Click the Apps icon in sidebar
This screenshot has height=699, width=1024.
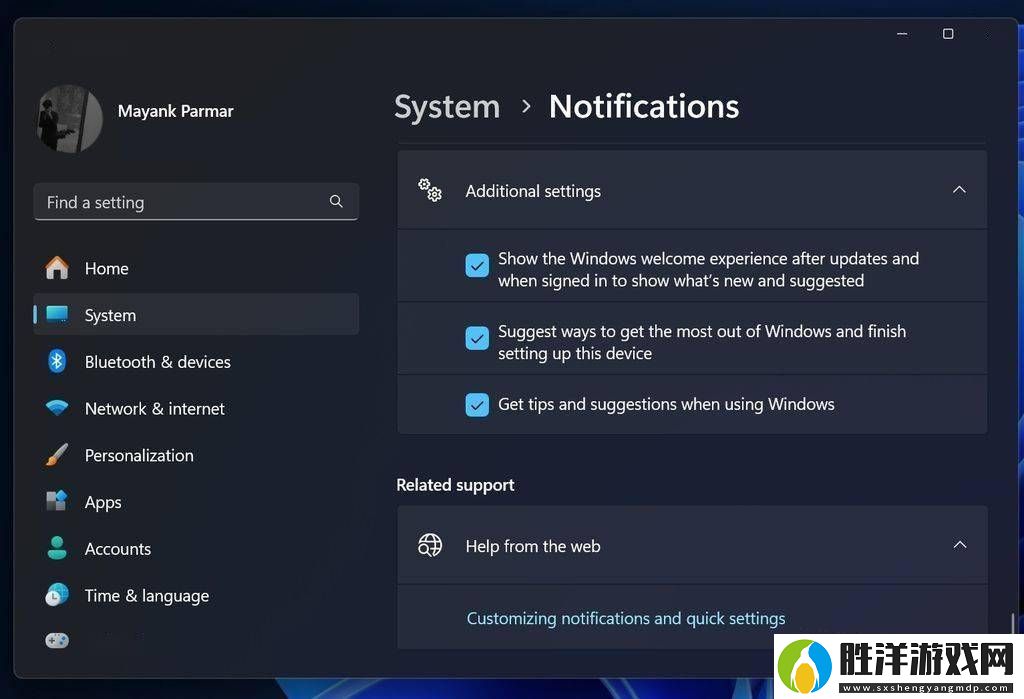(57, 501)
